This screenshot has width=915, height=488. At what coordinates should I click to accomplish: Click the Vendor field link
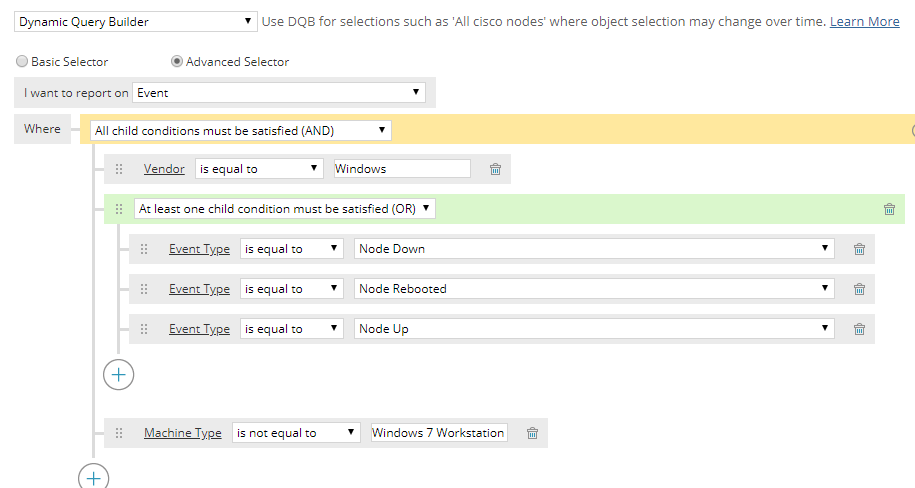coord(164,169)
